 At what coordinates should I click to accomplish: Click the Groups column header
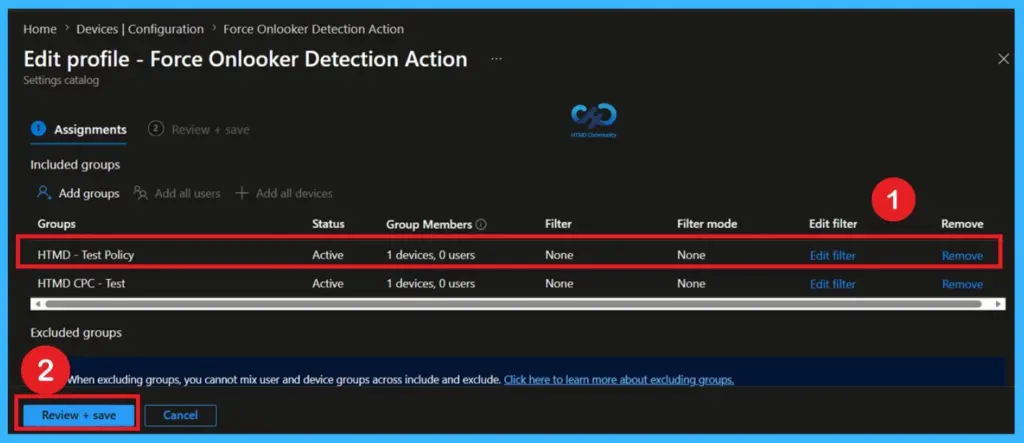point(56,223)
